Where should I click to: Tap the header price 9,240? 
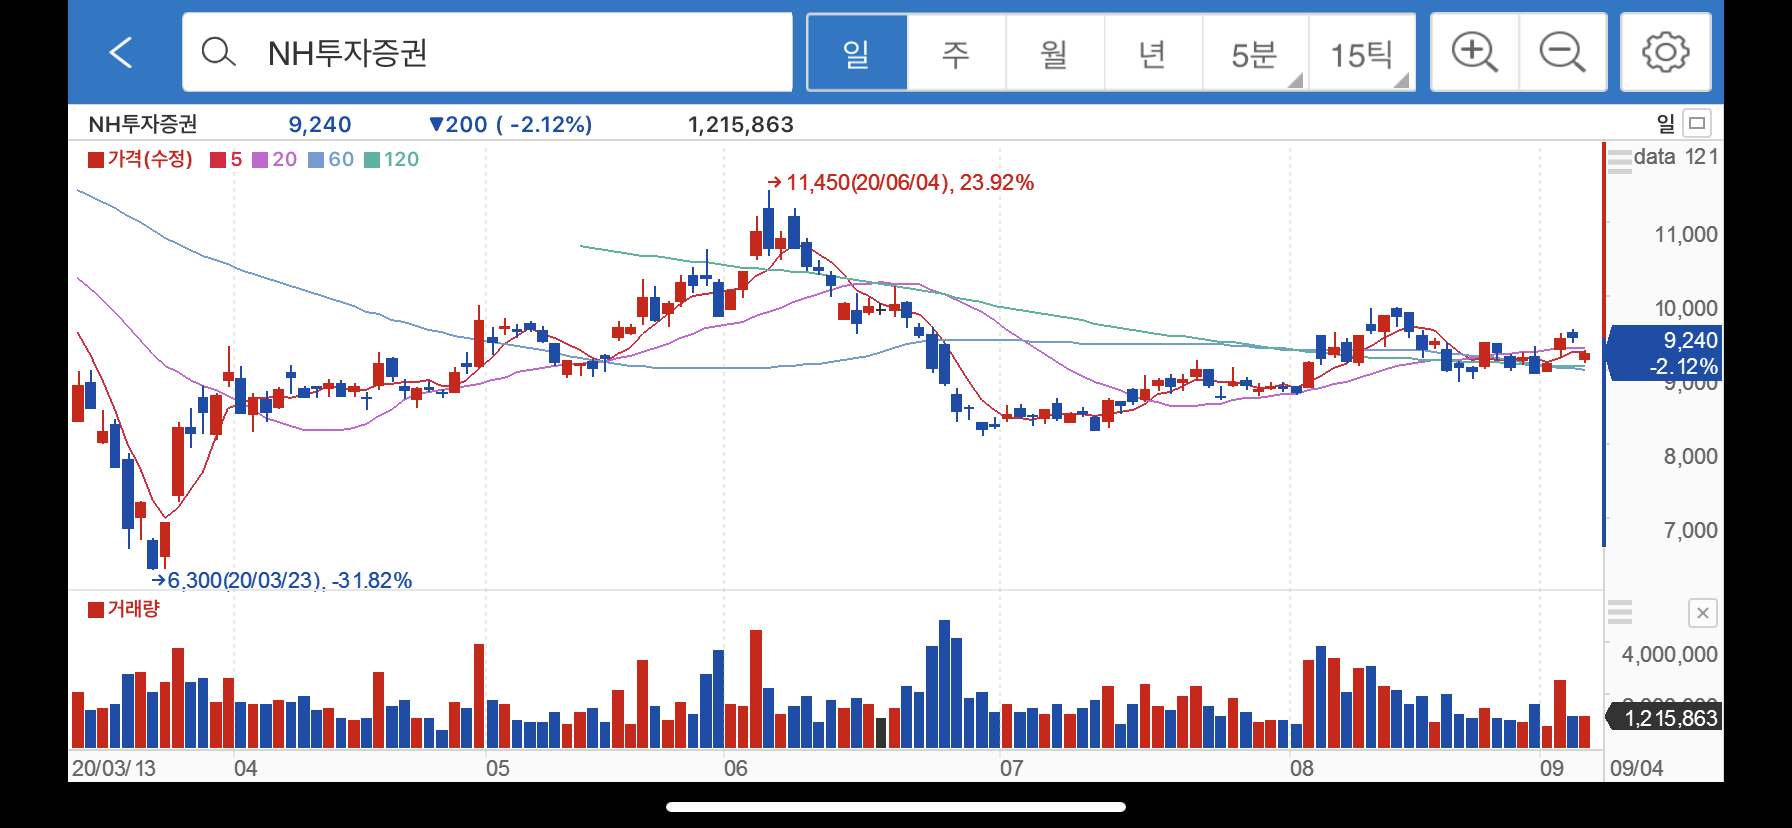pyautogui.click(x=320, y=124)
